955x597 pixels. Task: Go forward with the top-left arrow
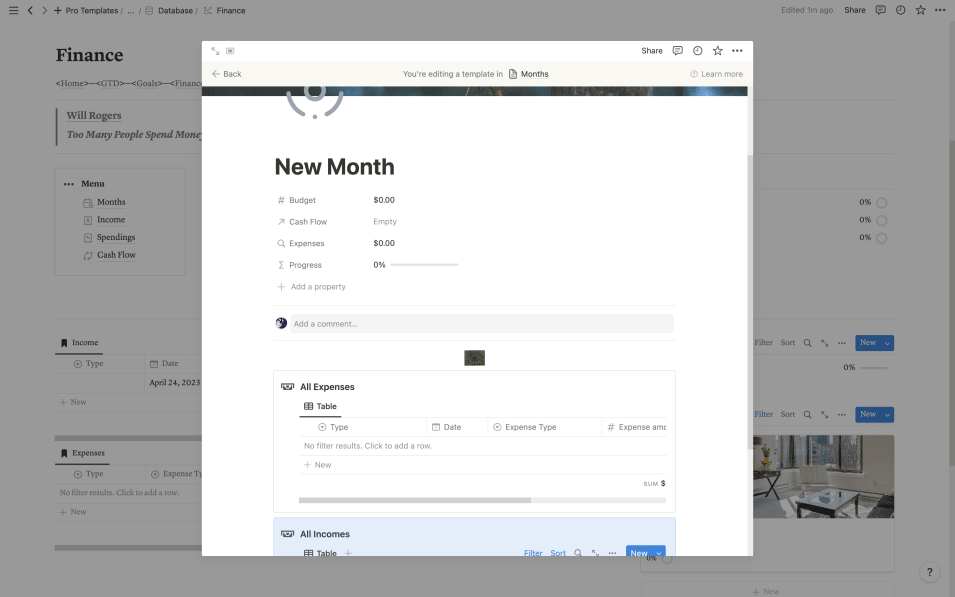pos(44,10)
